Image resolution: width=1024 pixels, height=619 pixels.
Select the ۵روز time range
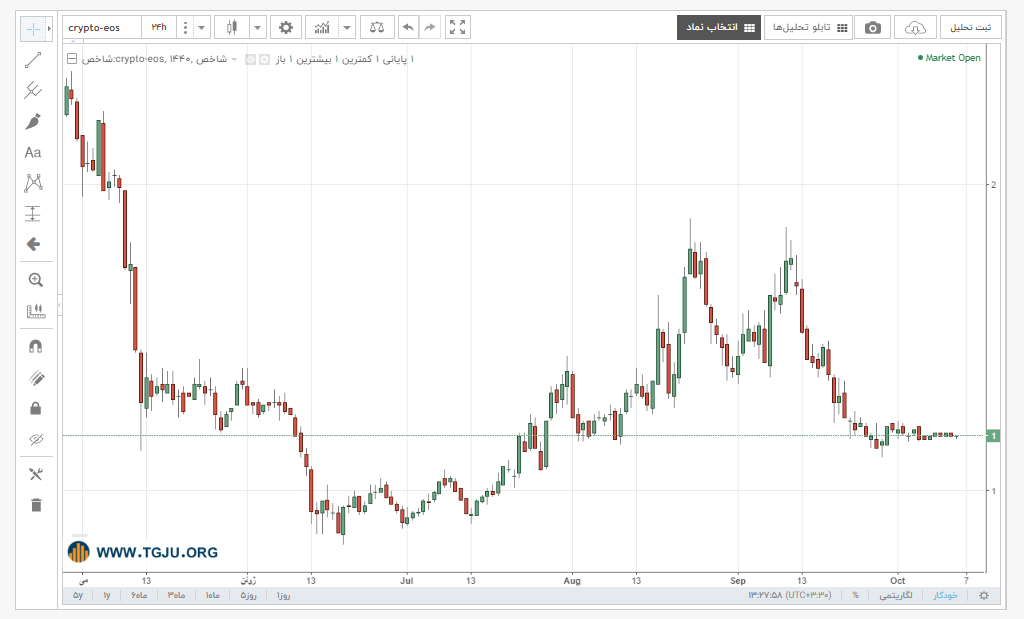point(248,595)
